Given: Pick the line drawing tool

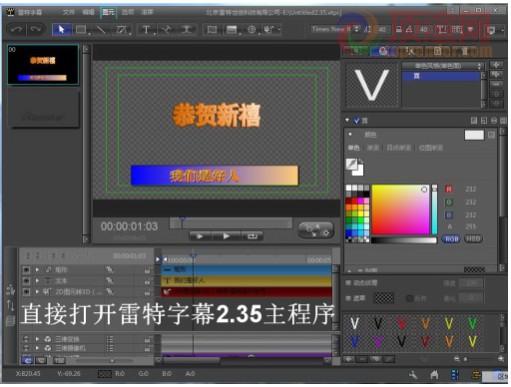Looking at the screenshot, I should [x=101, y=30].
